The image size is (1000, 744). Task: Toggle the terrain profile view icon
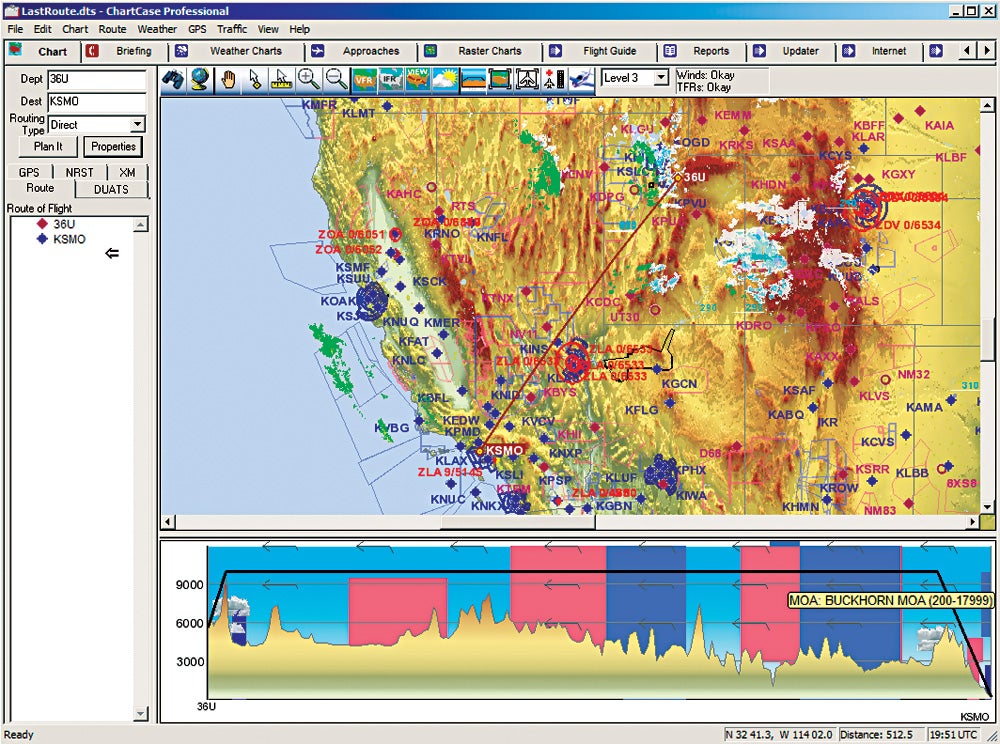click(472, 79)
